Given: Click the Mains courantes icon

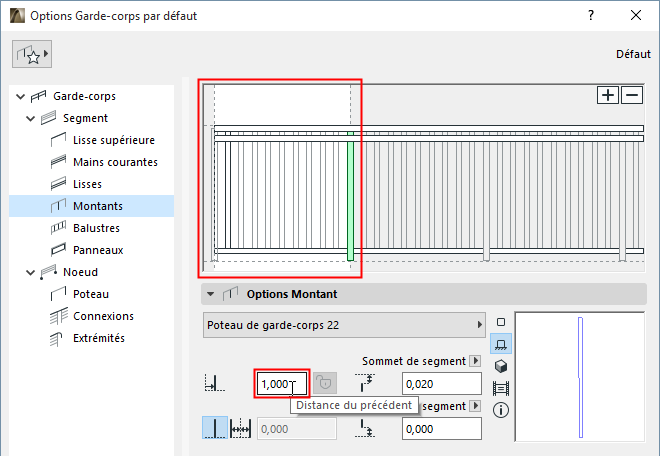Looking at the screenshot, I should pos(59,162).
